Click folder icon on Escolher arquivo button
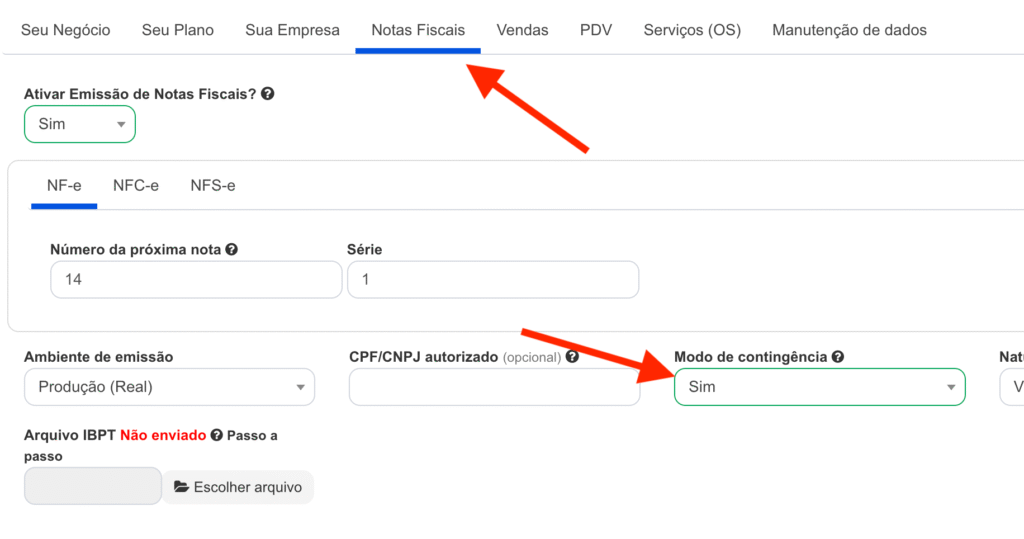This screenshot has width=1024, height=539. [x=181, y=487]
